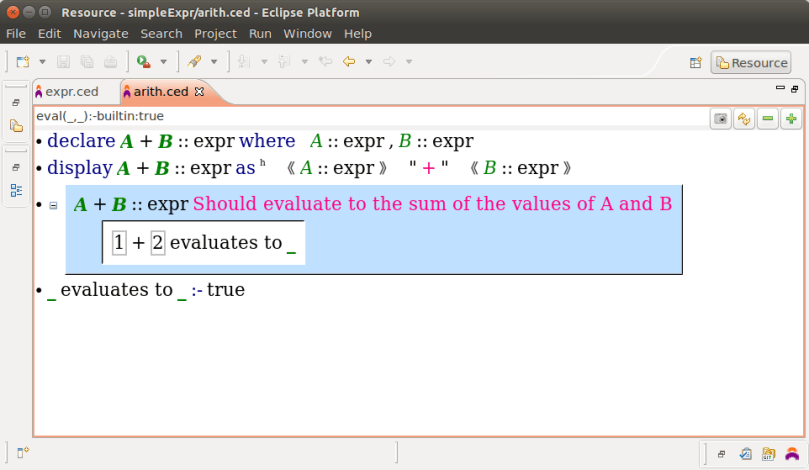Open the back navigation history dropdown arrow
This screenshot has height=470, width=809.
(368, 62)
